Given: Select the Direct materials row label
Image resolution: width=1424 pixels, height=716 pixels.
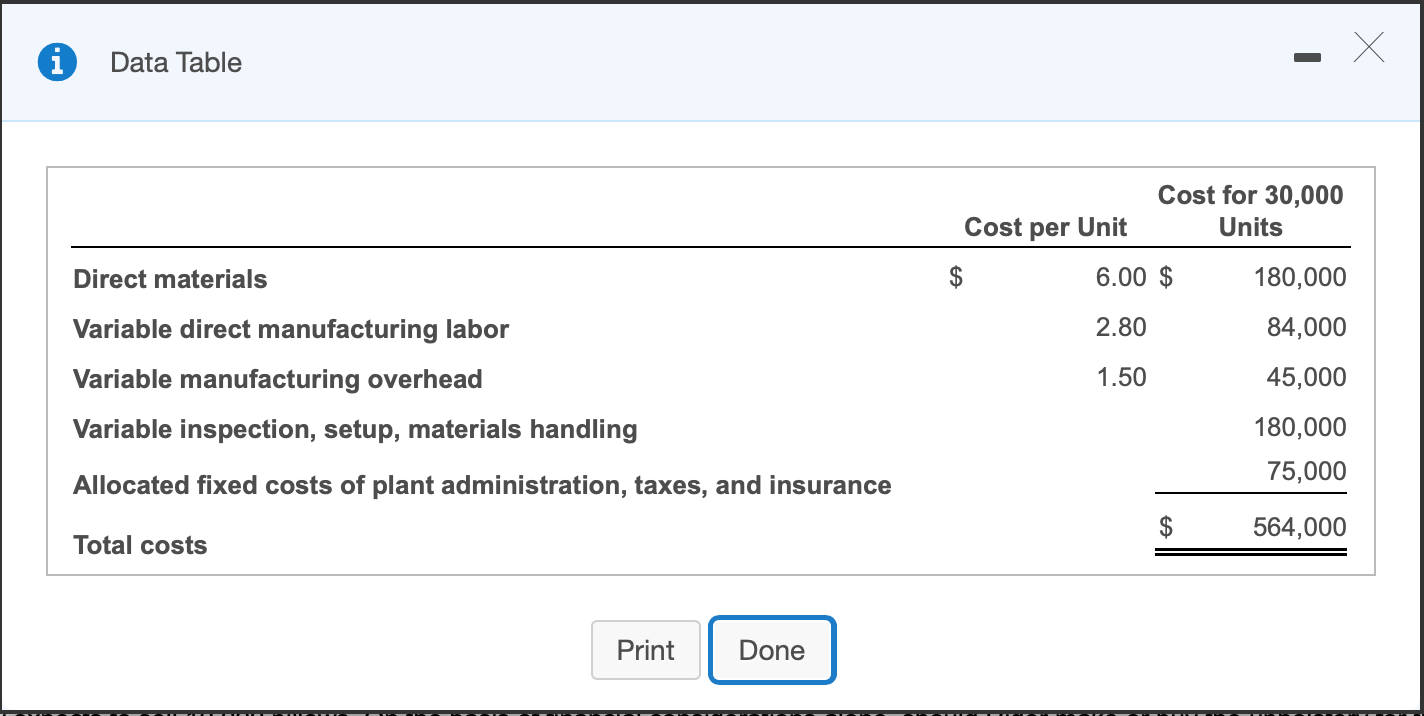Looking at the screenshot, I should point(169,279).
